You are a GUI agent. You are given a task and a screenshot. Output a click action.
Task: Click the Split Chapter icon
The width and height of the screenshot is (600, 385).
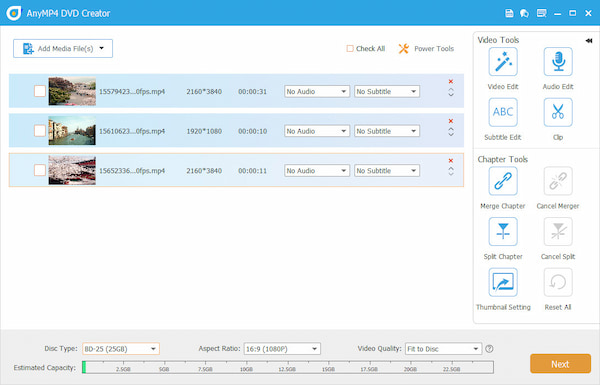[503, 232]
